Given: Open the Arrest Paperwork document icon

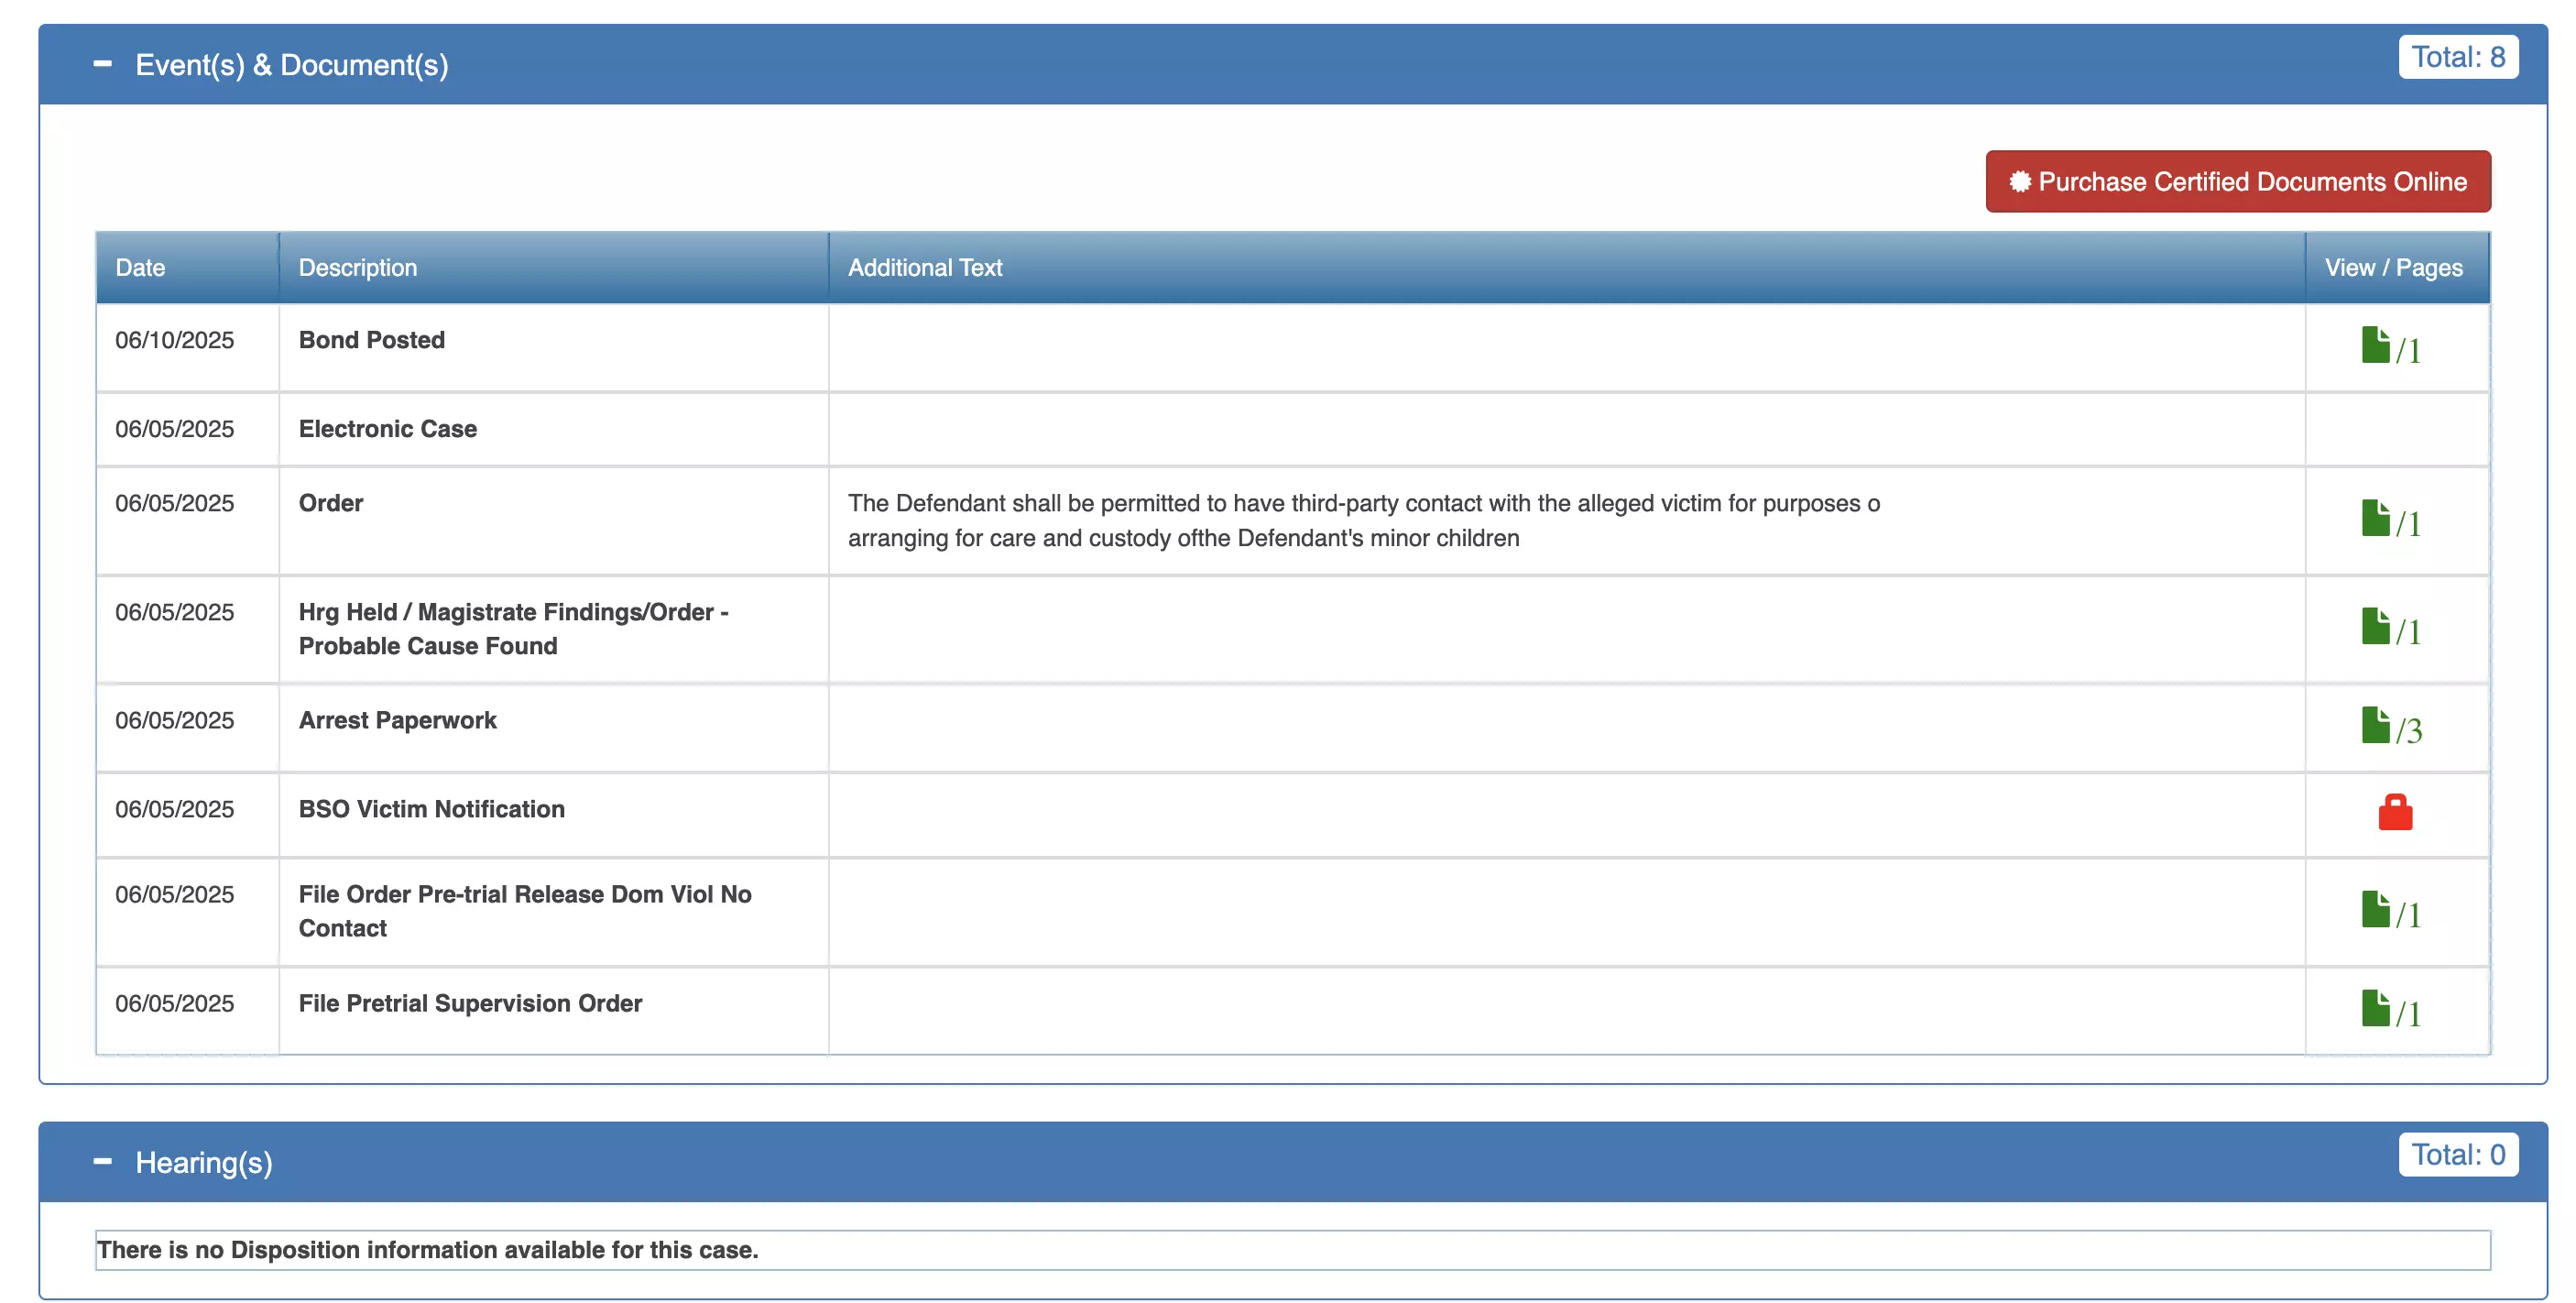Looking at the screenshot, I should click(x=2375, y=726).
